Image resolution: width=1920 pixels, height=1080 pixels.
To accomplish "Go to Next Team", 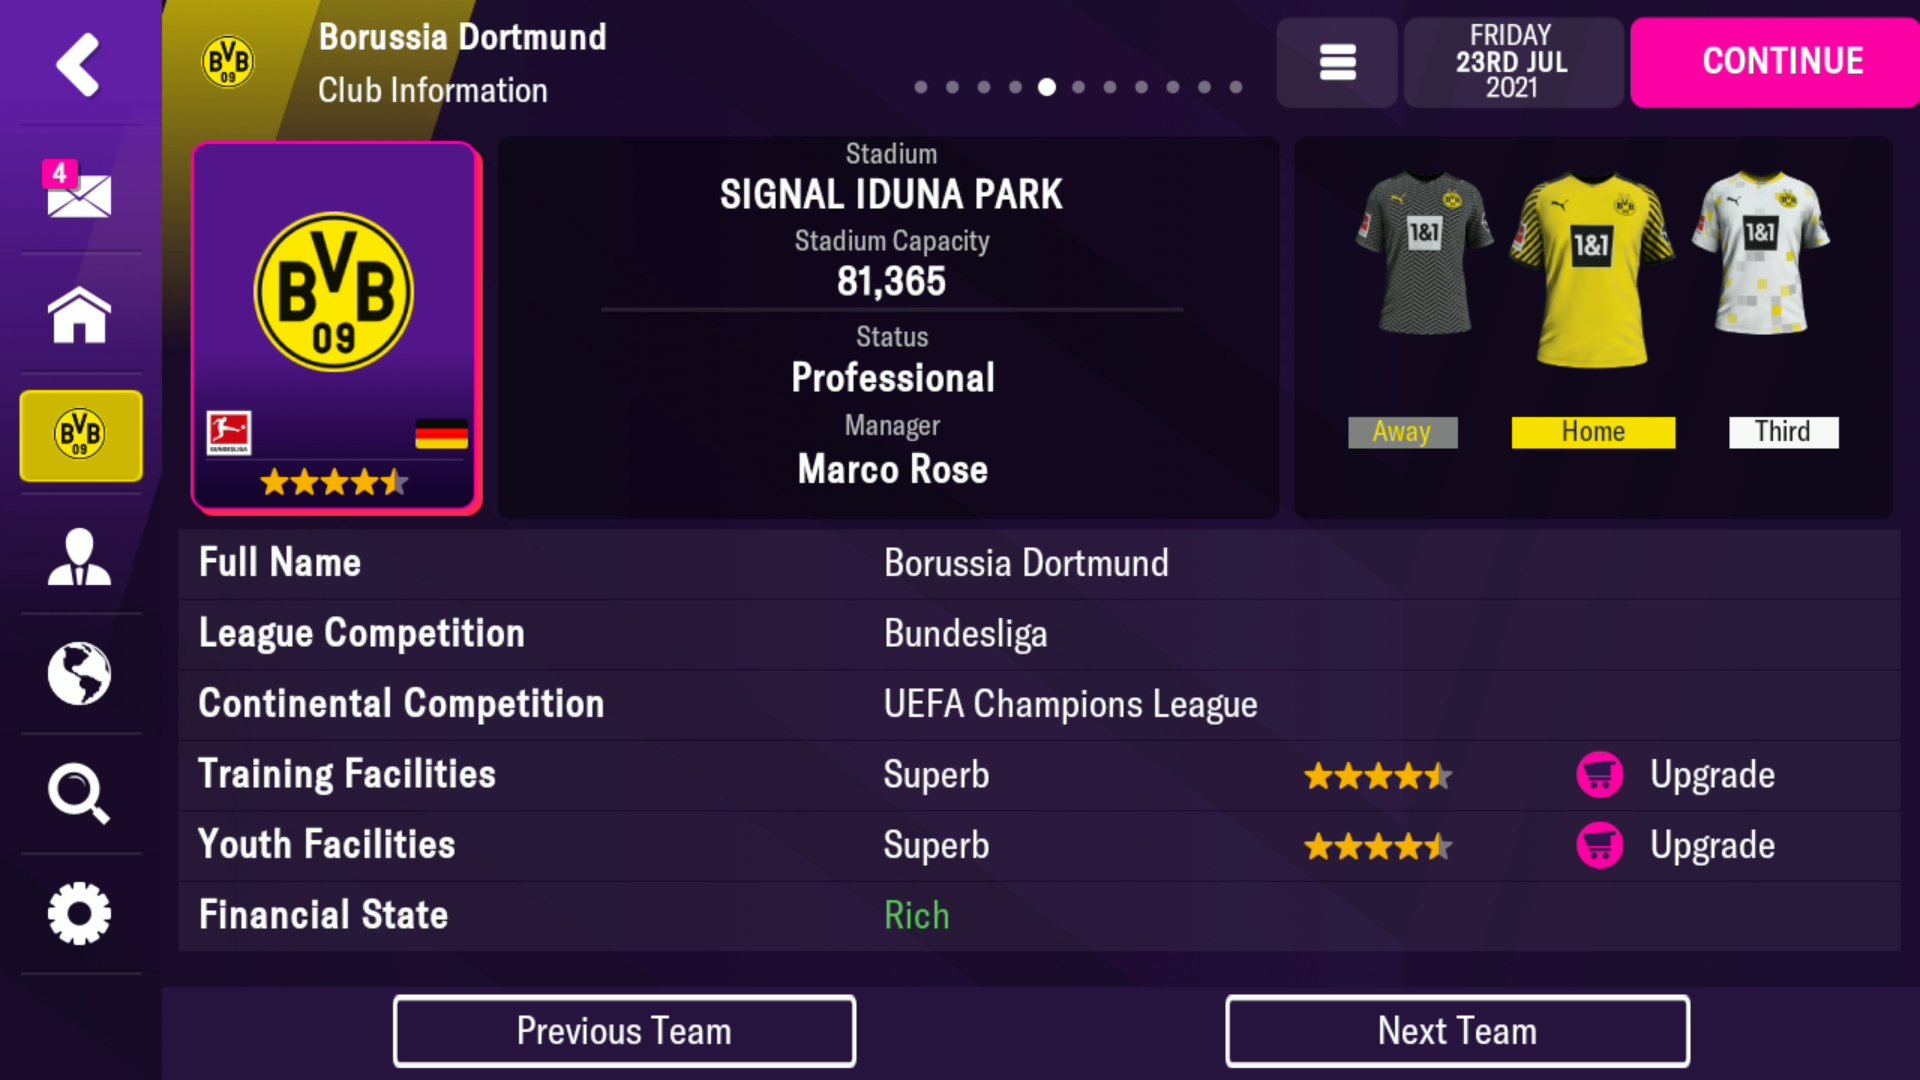I will click(x=1457, y=1031).
